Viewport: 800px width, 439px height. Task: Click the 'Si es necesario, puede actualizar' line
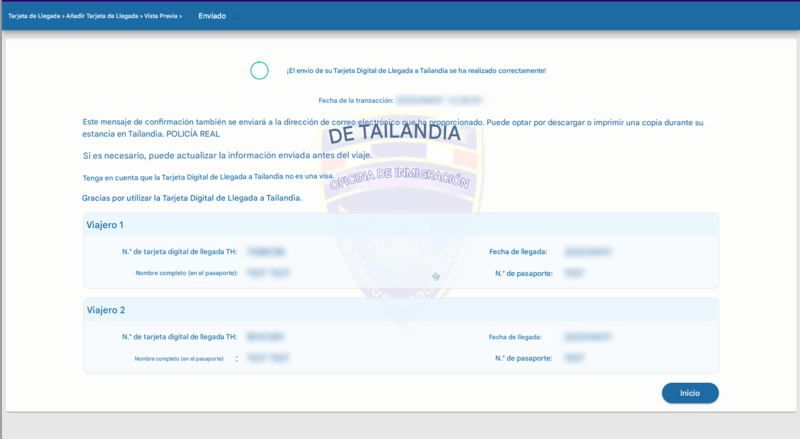228,155
